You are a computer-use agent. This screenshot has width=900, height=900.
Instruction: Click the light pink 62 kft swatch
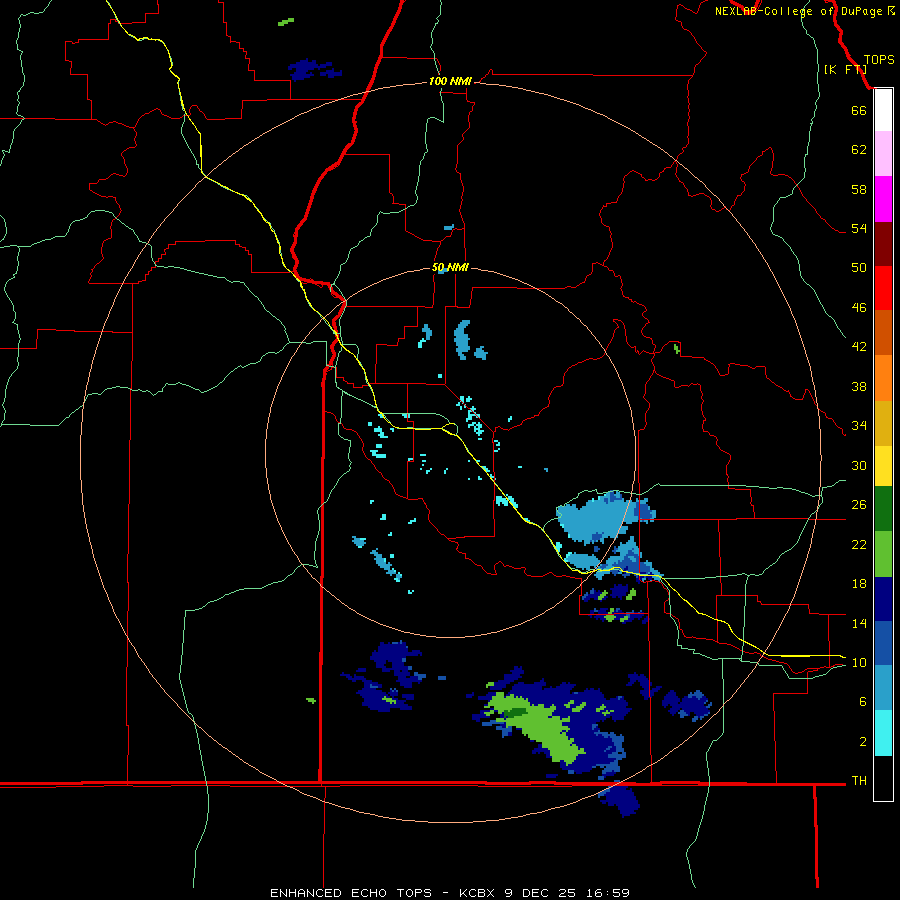[x=883, y=153]
